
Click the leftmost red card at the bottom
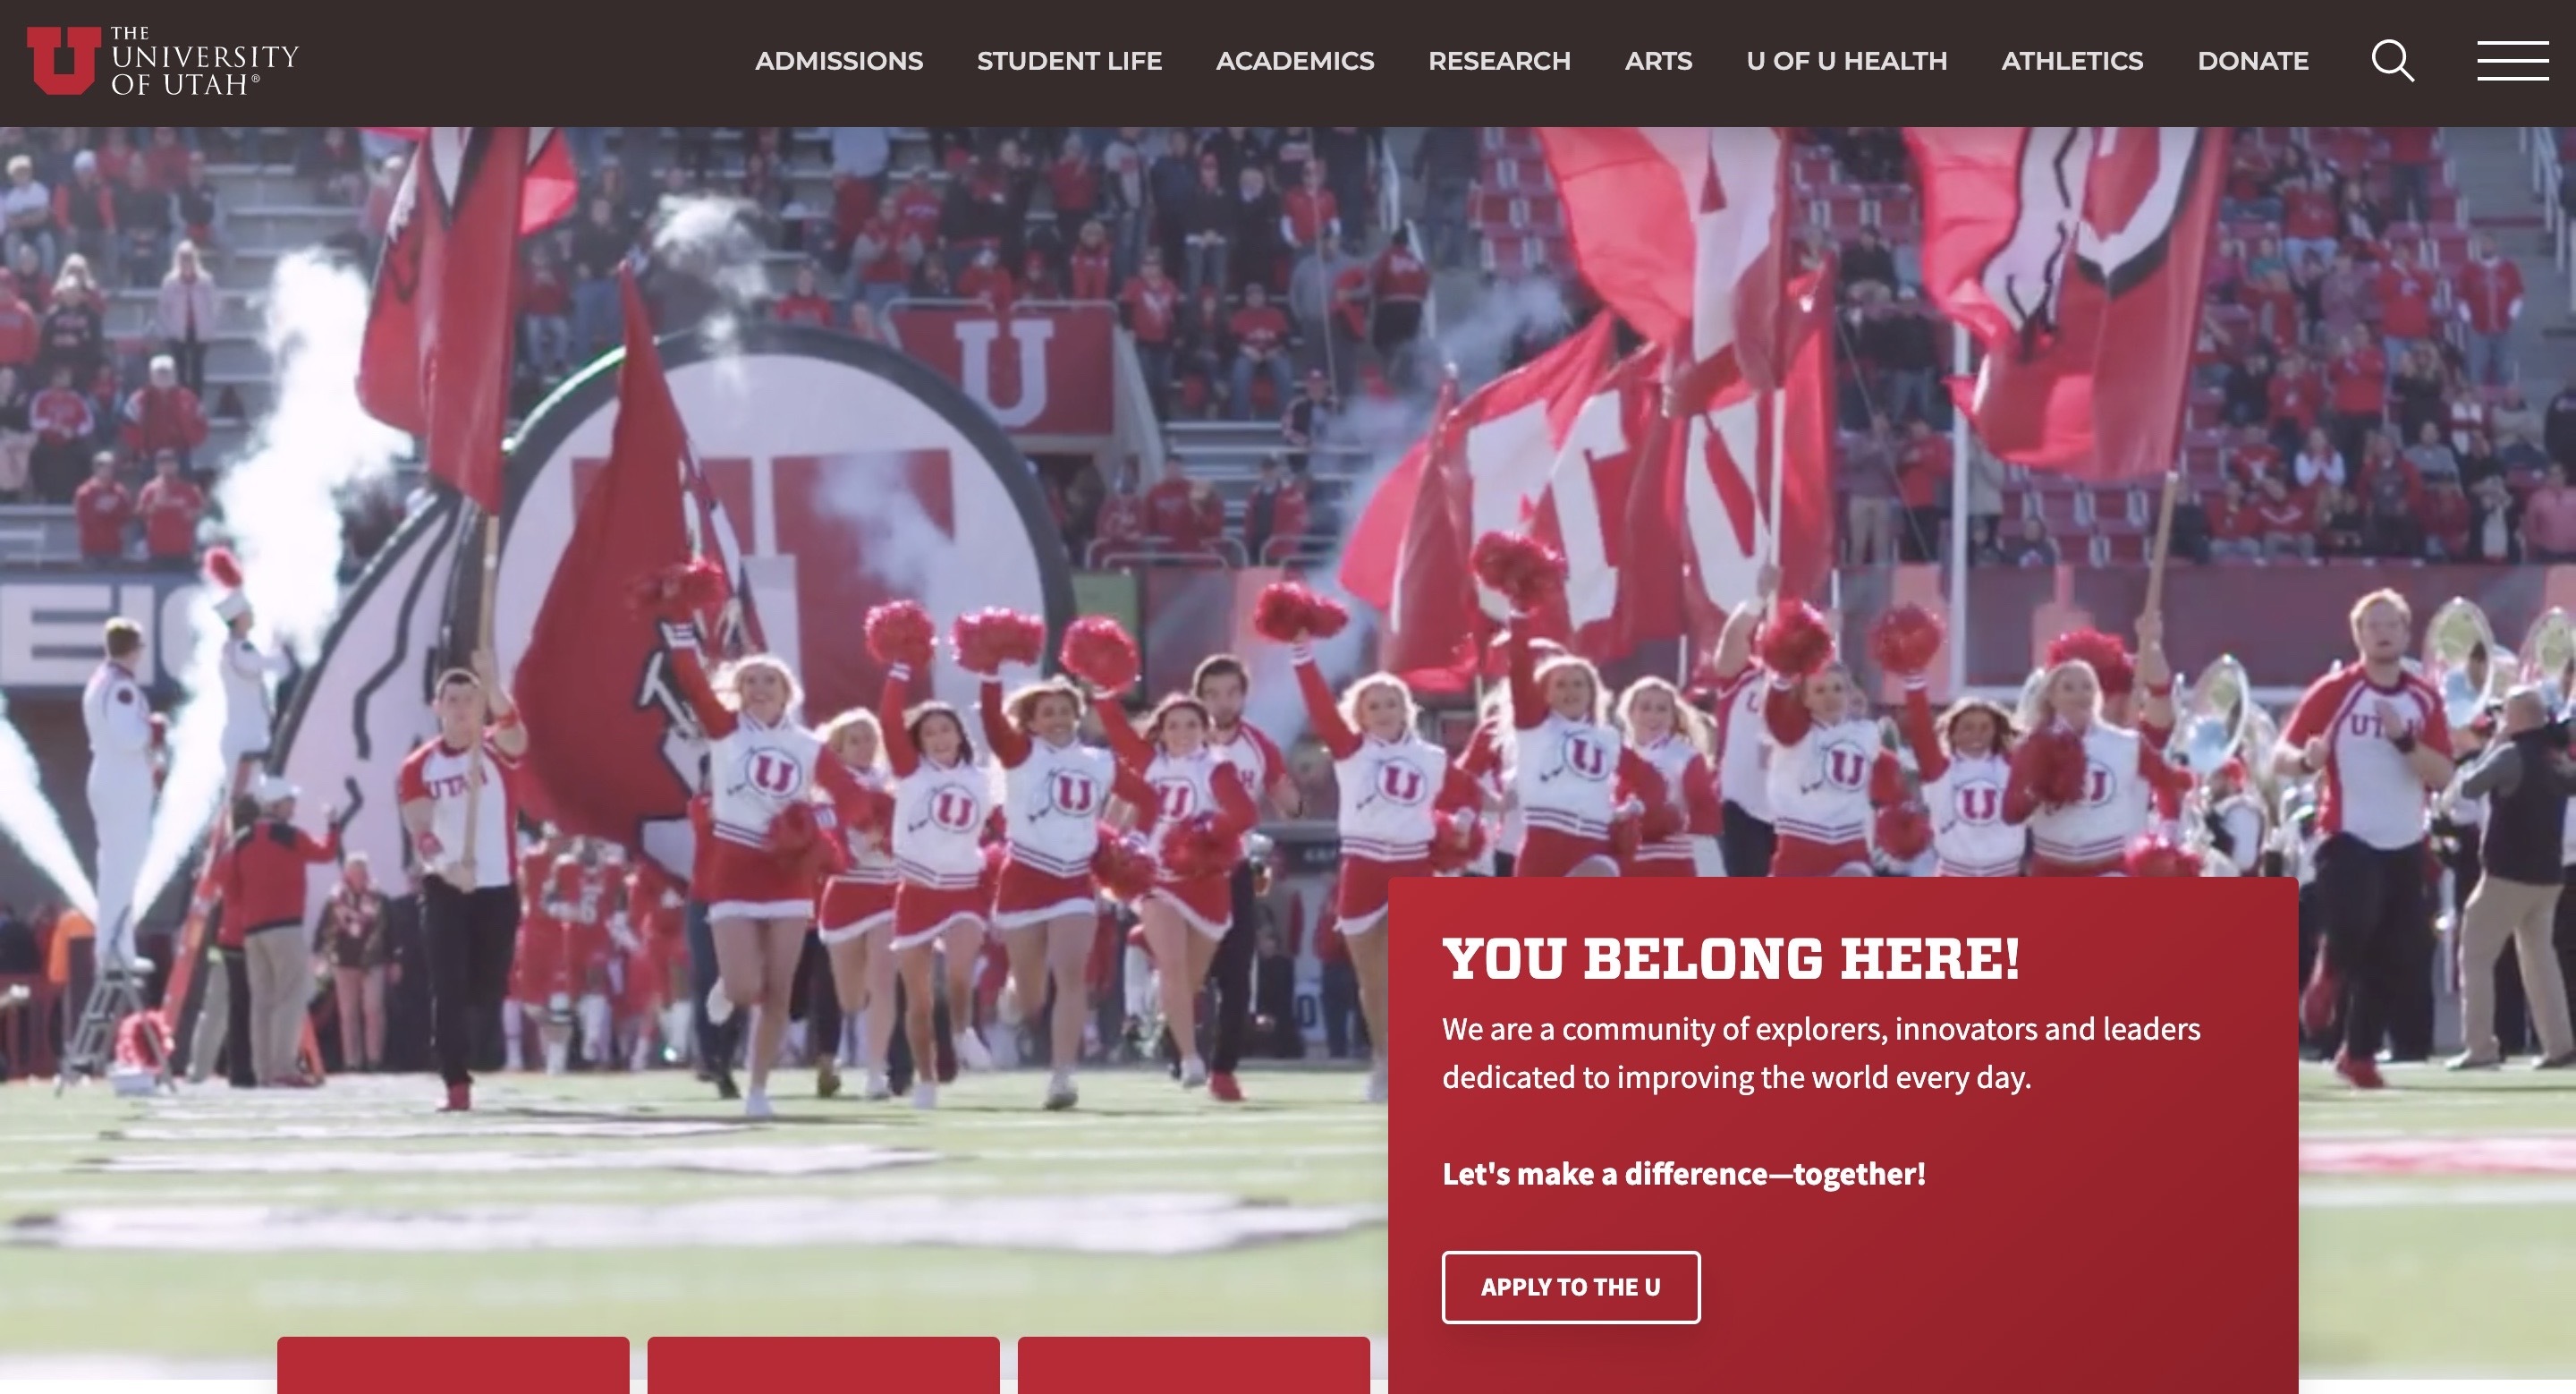point(453,1365)
